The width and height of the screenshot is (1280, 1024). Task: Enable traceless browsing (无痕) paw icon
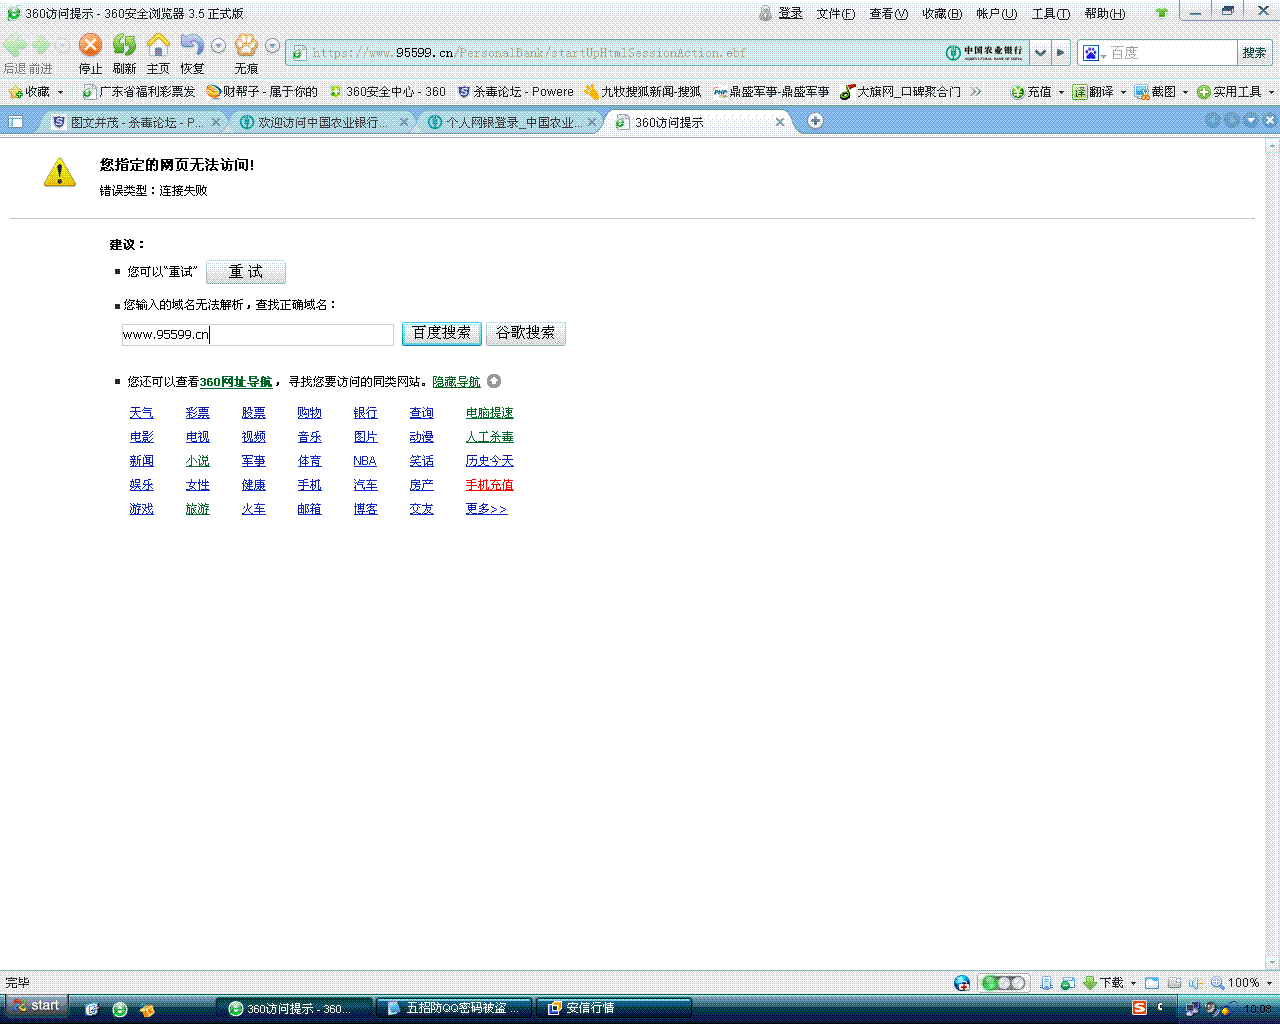[x=246, y=45]
